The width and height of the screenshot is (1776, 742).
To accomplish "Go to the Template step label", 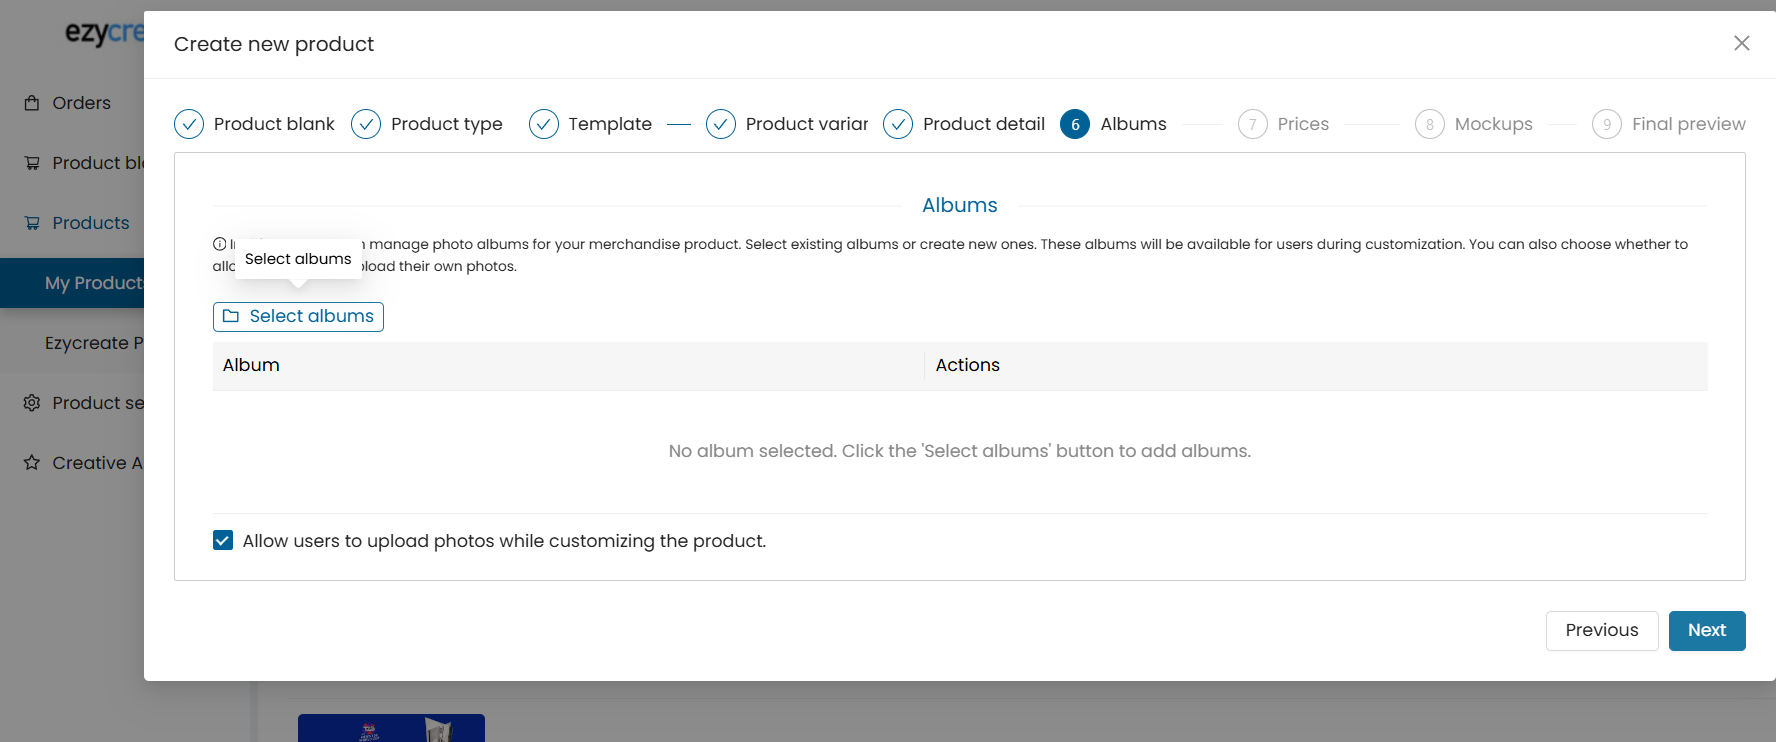I will tap(610, 124).
